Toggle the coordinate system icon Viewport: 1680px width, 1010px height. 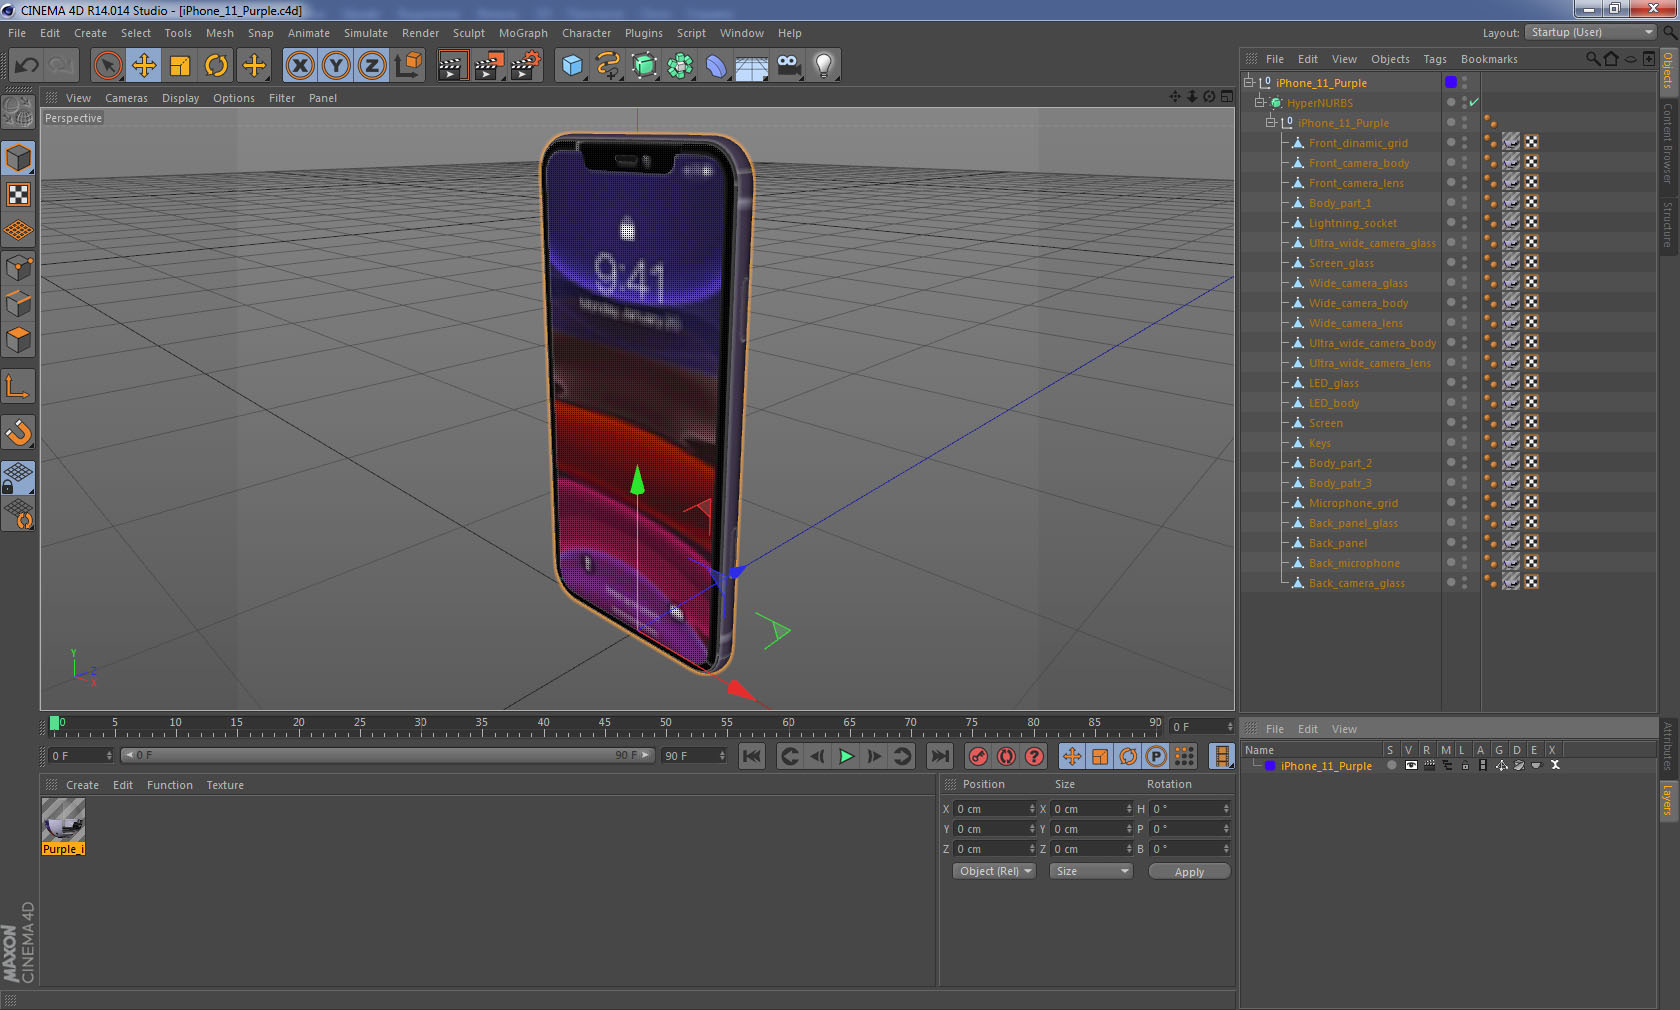click(x=408, y=66)
